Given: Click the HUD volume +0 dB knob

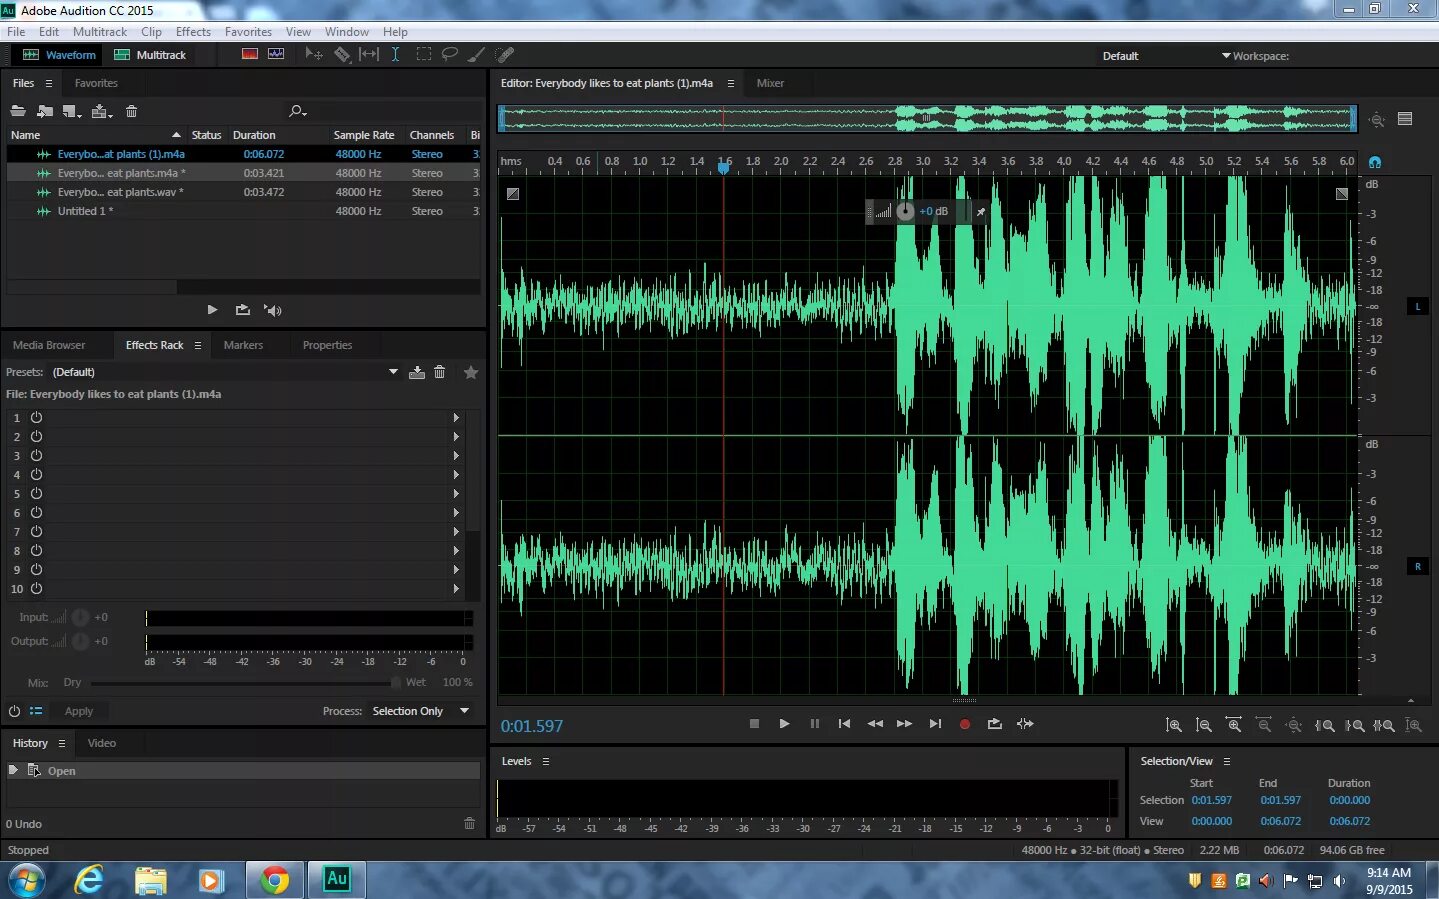Looking at the screenshot, I should (905, 211).
